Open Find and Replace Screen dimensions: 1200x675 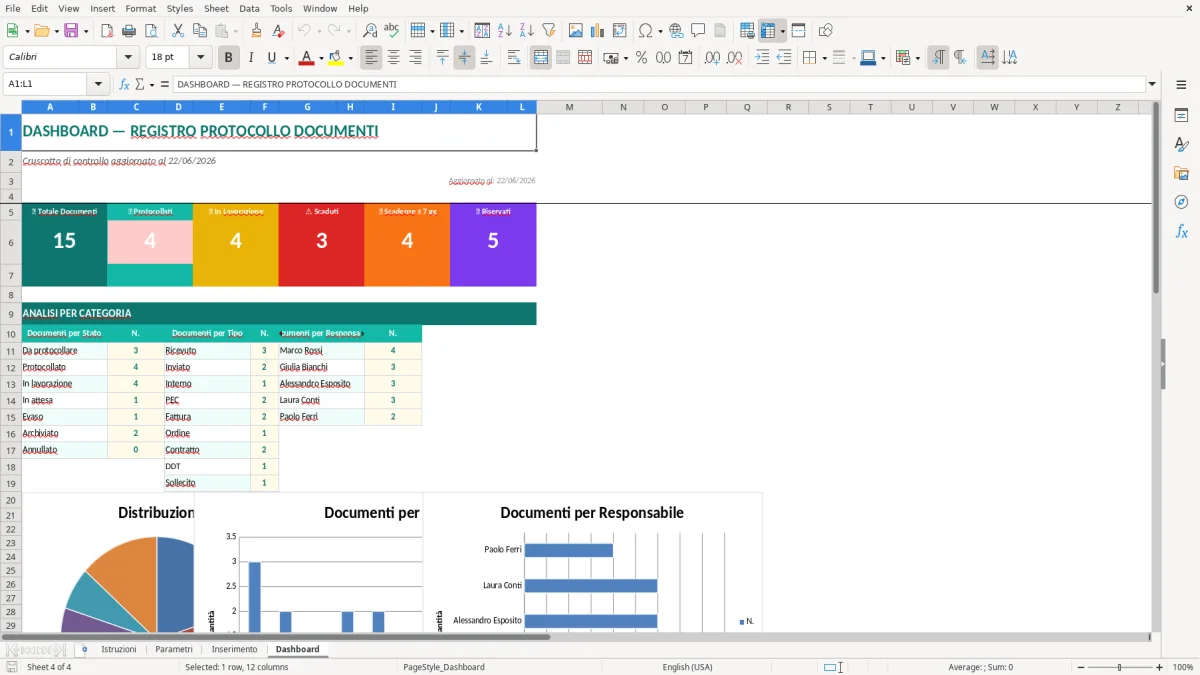coord(370,31)
